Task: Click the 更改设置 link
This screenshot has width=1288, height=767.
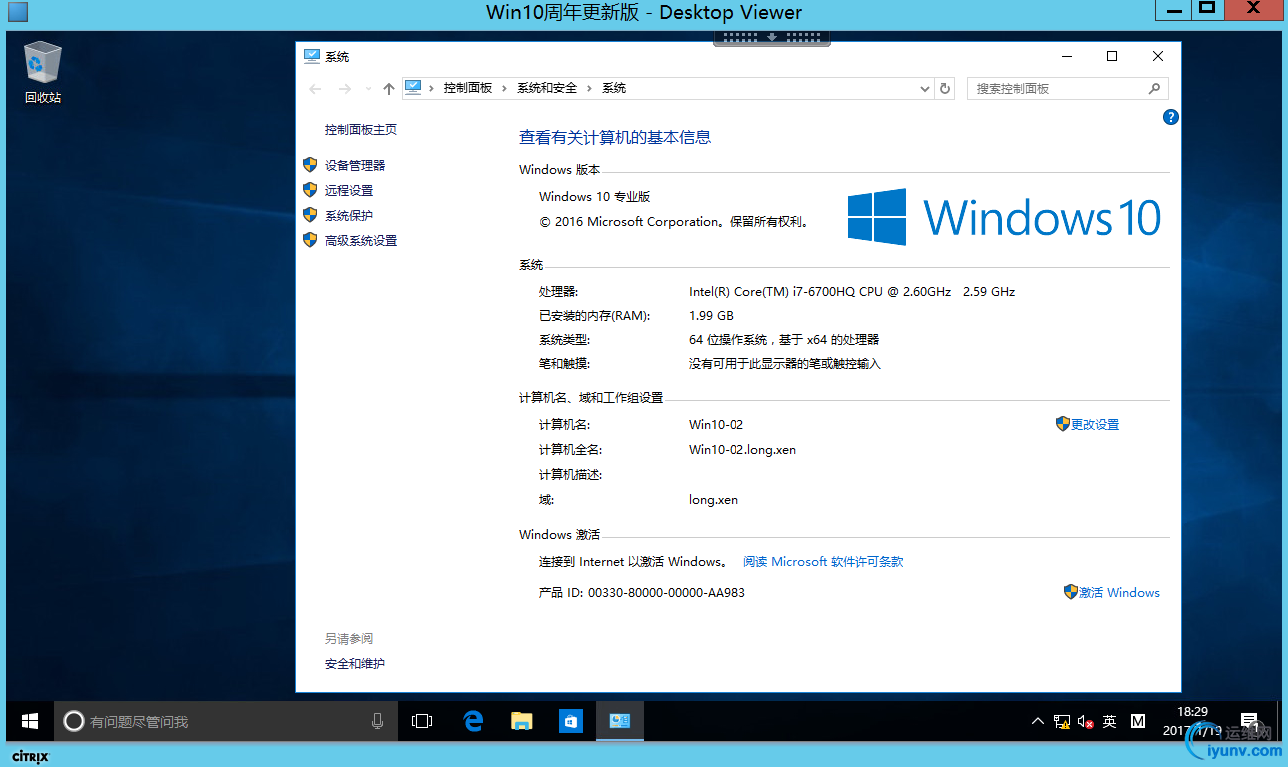Action: point(1095,425)
